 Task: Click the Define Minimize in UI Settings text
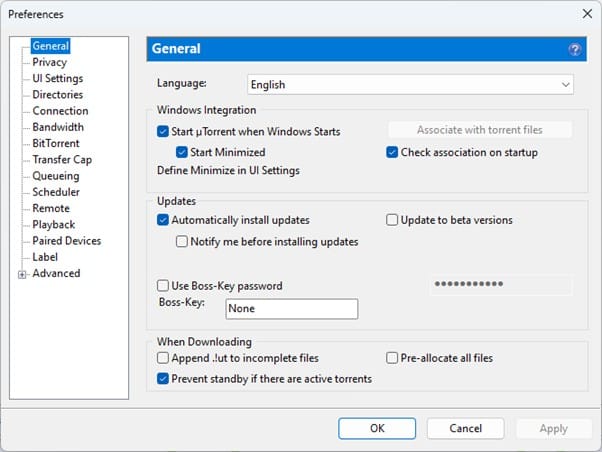228,171
